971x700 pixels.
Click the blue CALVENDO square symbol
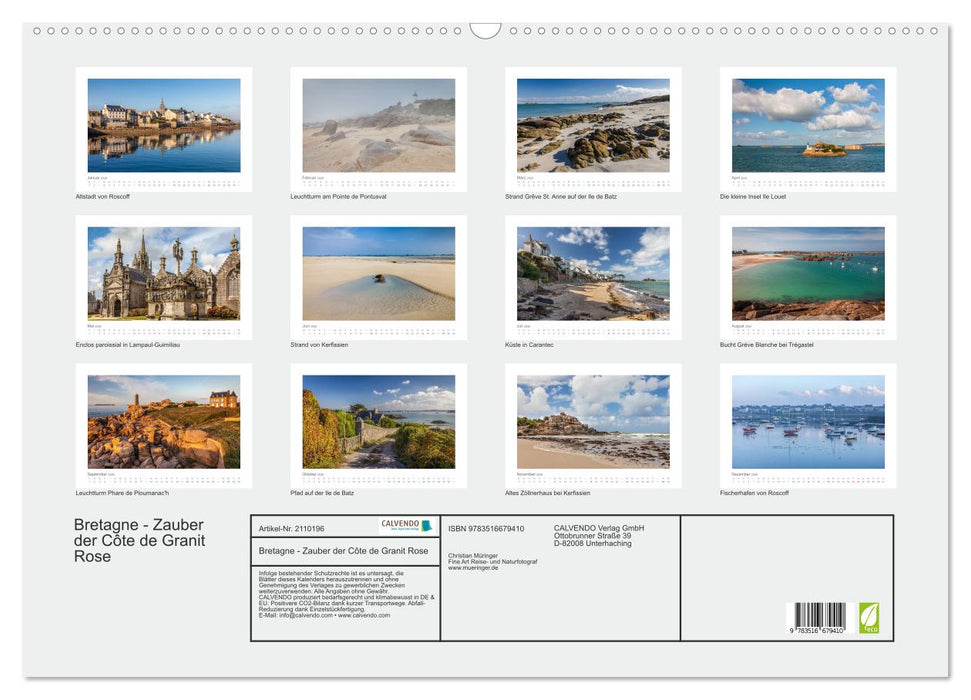pos(425,526)
